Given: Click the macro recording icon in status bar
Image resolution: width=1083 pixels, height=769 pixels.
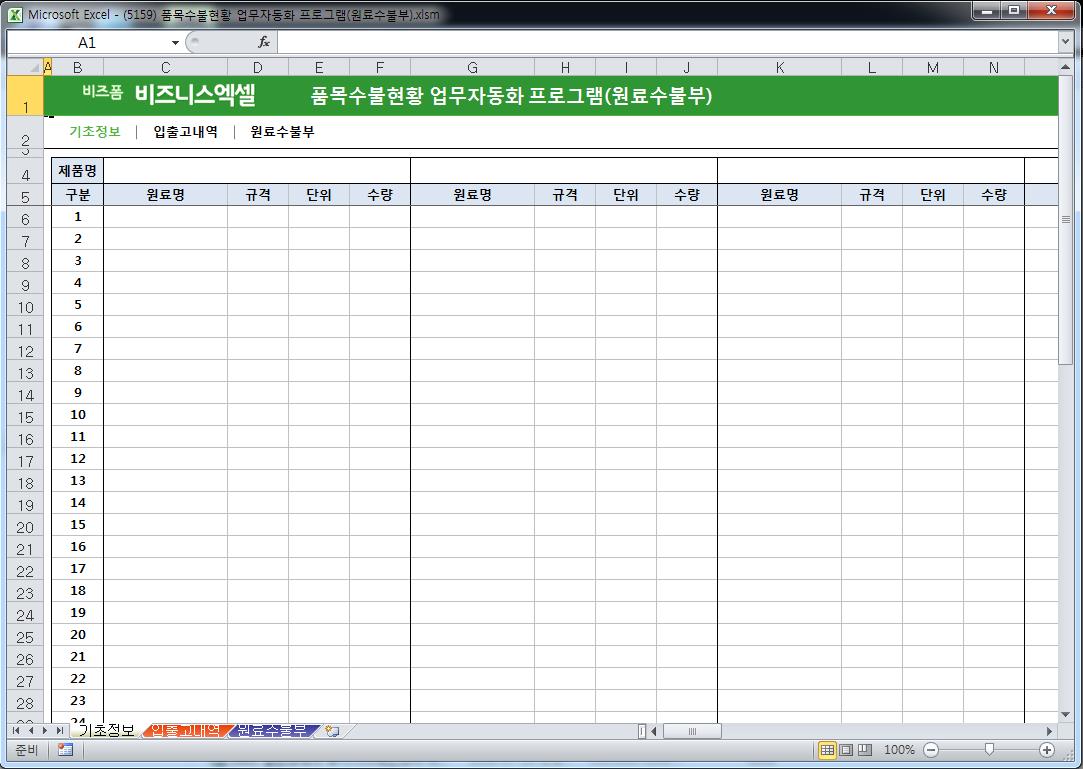Looking at the screenshot, I should tap(65, 750).
